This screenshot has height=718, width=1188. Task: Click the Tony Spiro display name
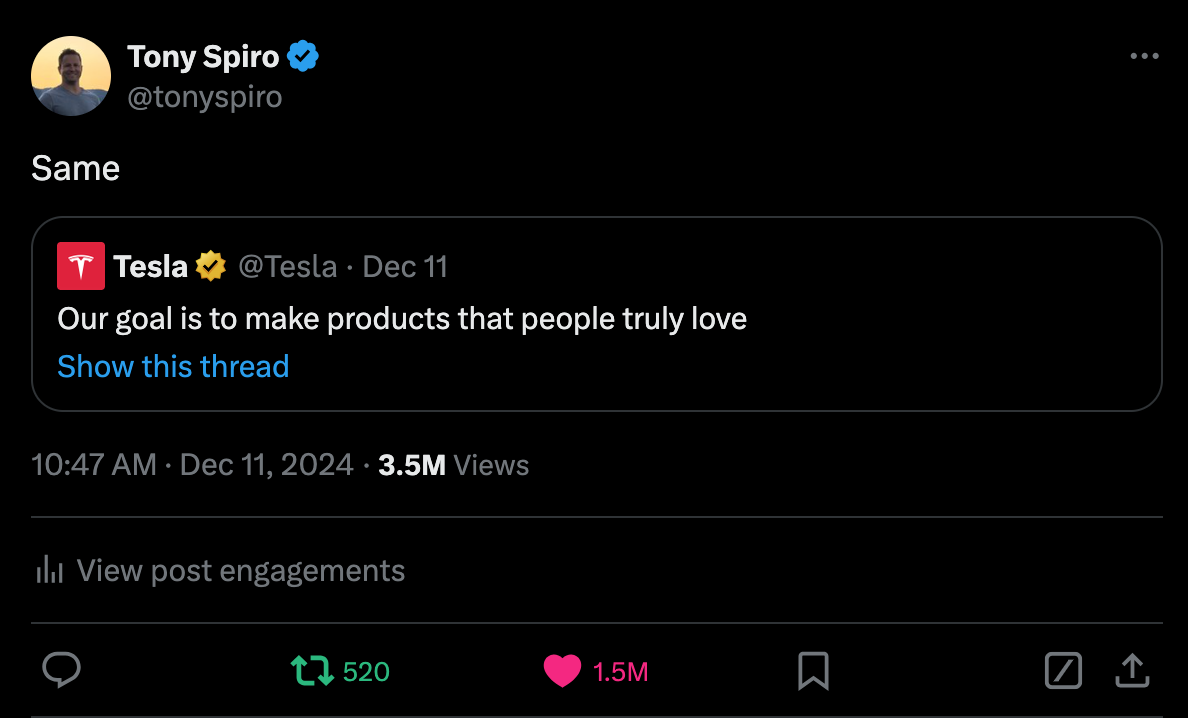203,57
